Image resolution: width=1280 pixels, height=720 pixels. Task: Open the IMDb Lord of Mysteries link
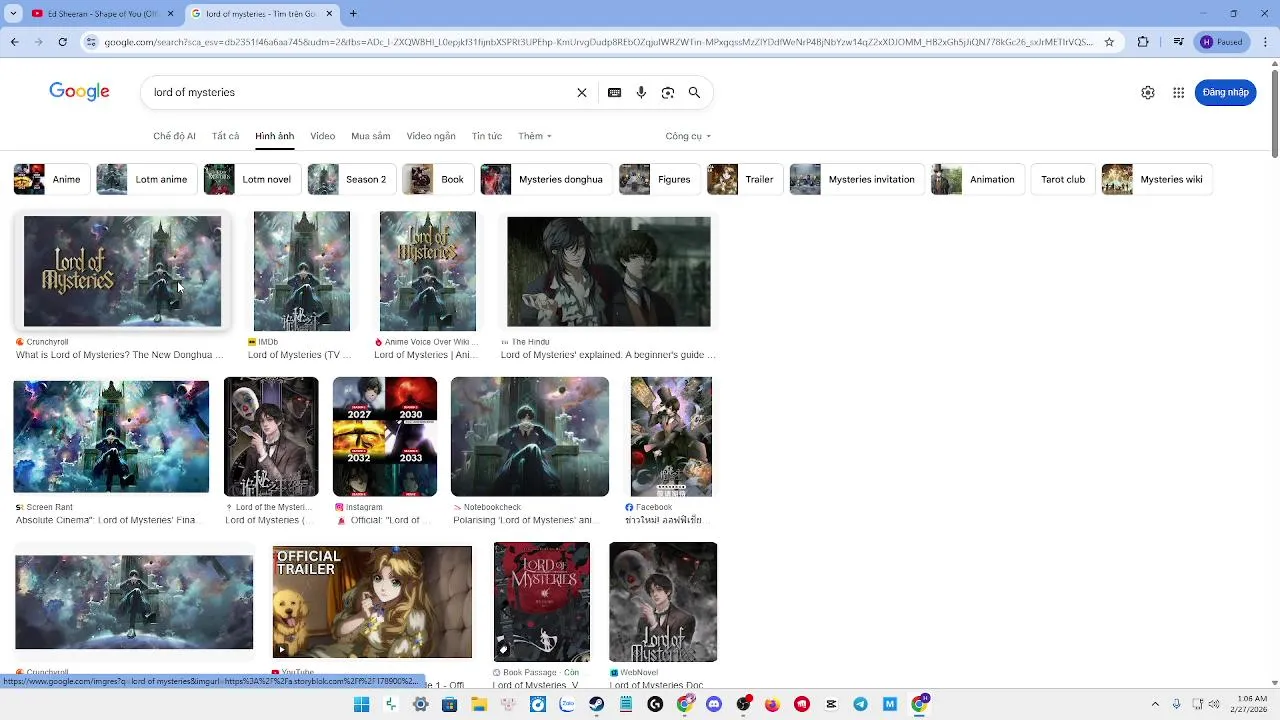(299, 355)
